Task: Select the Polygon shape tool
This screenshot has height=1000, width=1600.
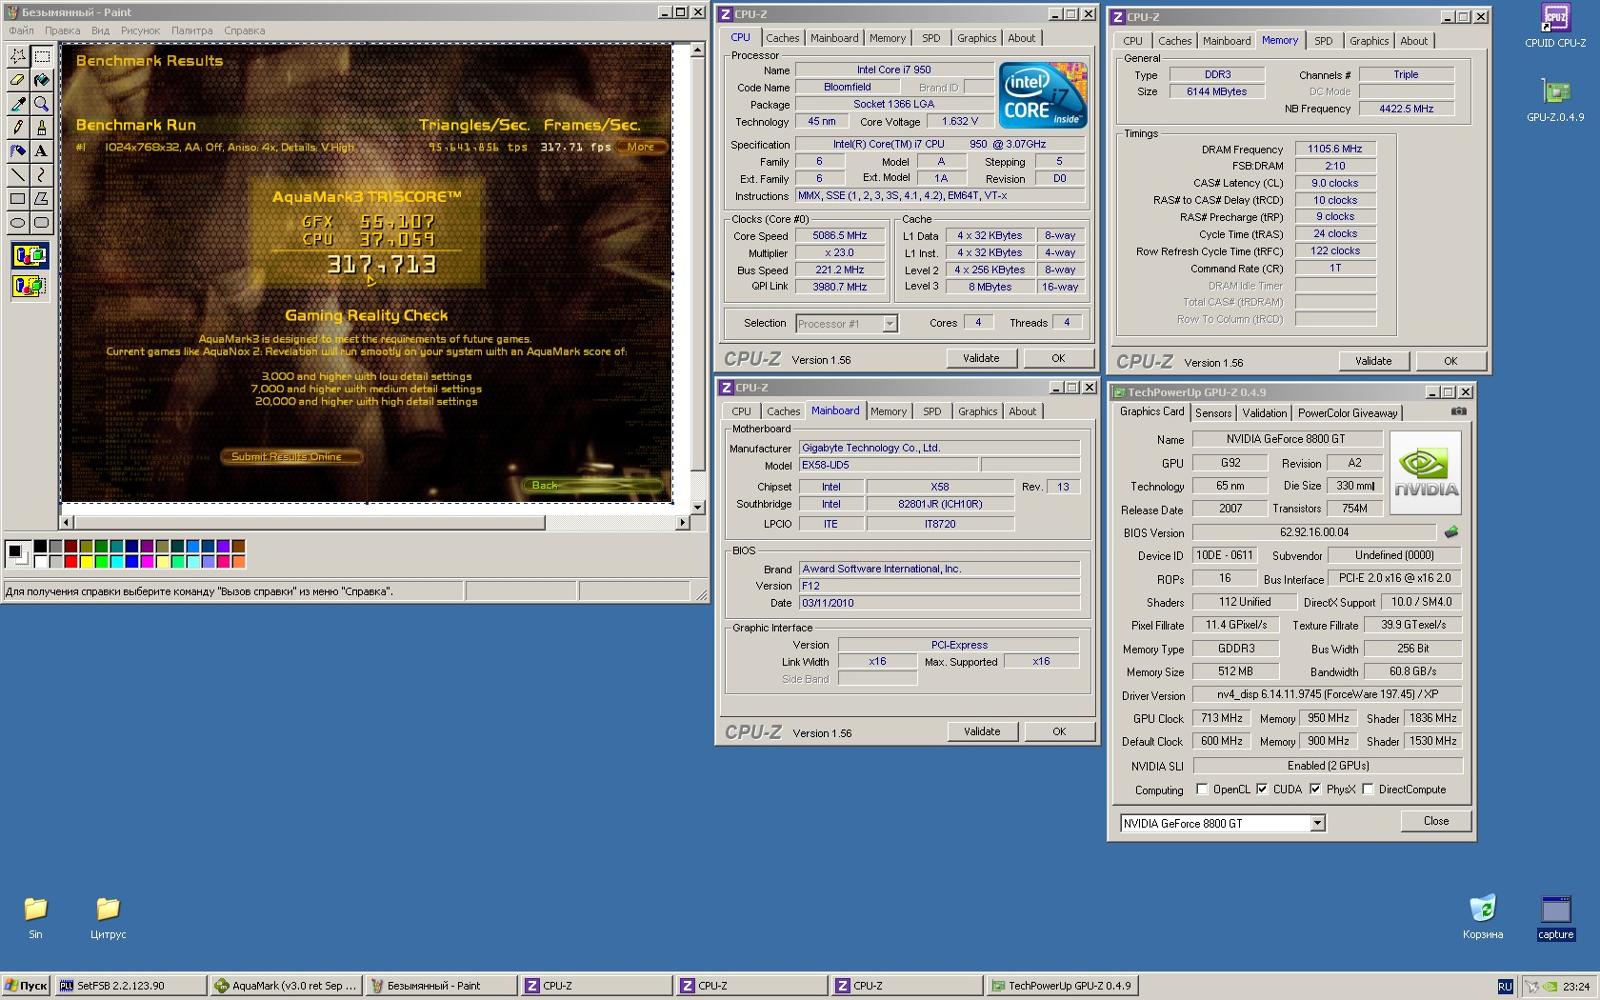Action: coord(41,198)
